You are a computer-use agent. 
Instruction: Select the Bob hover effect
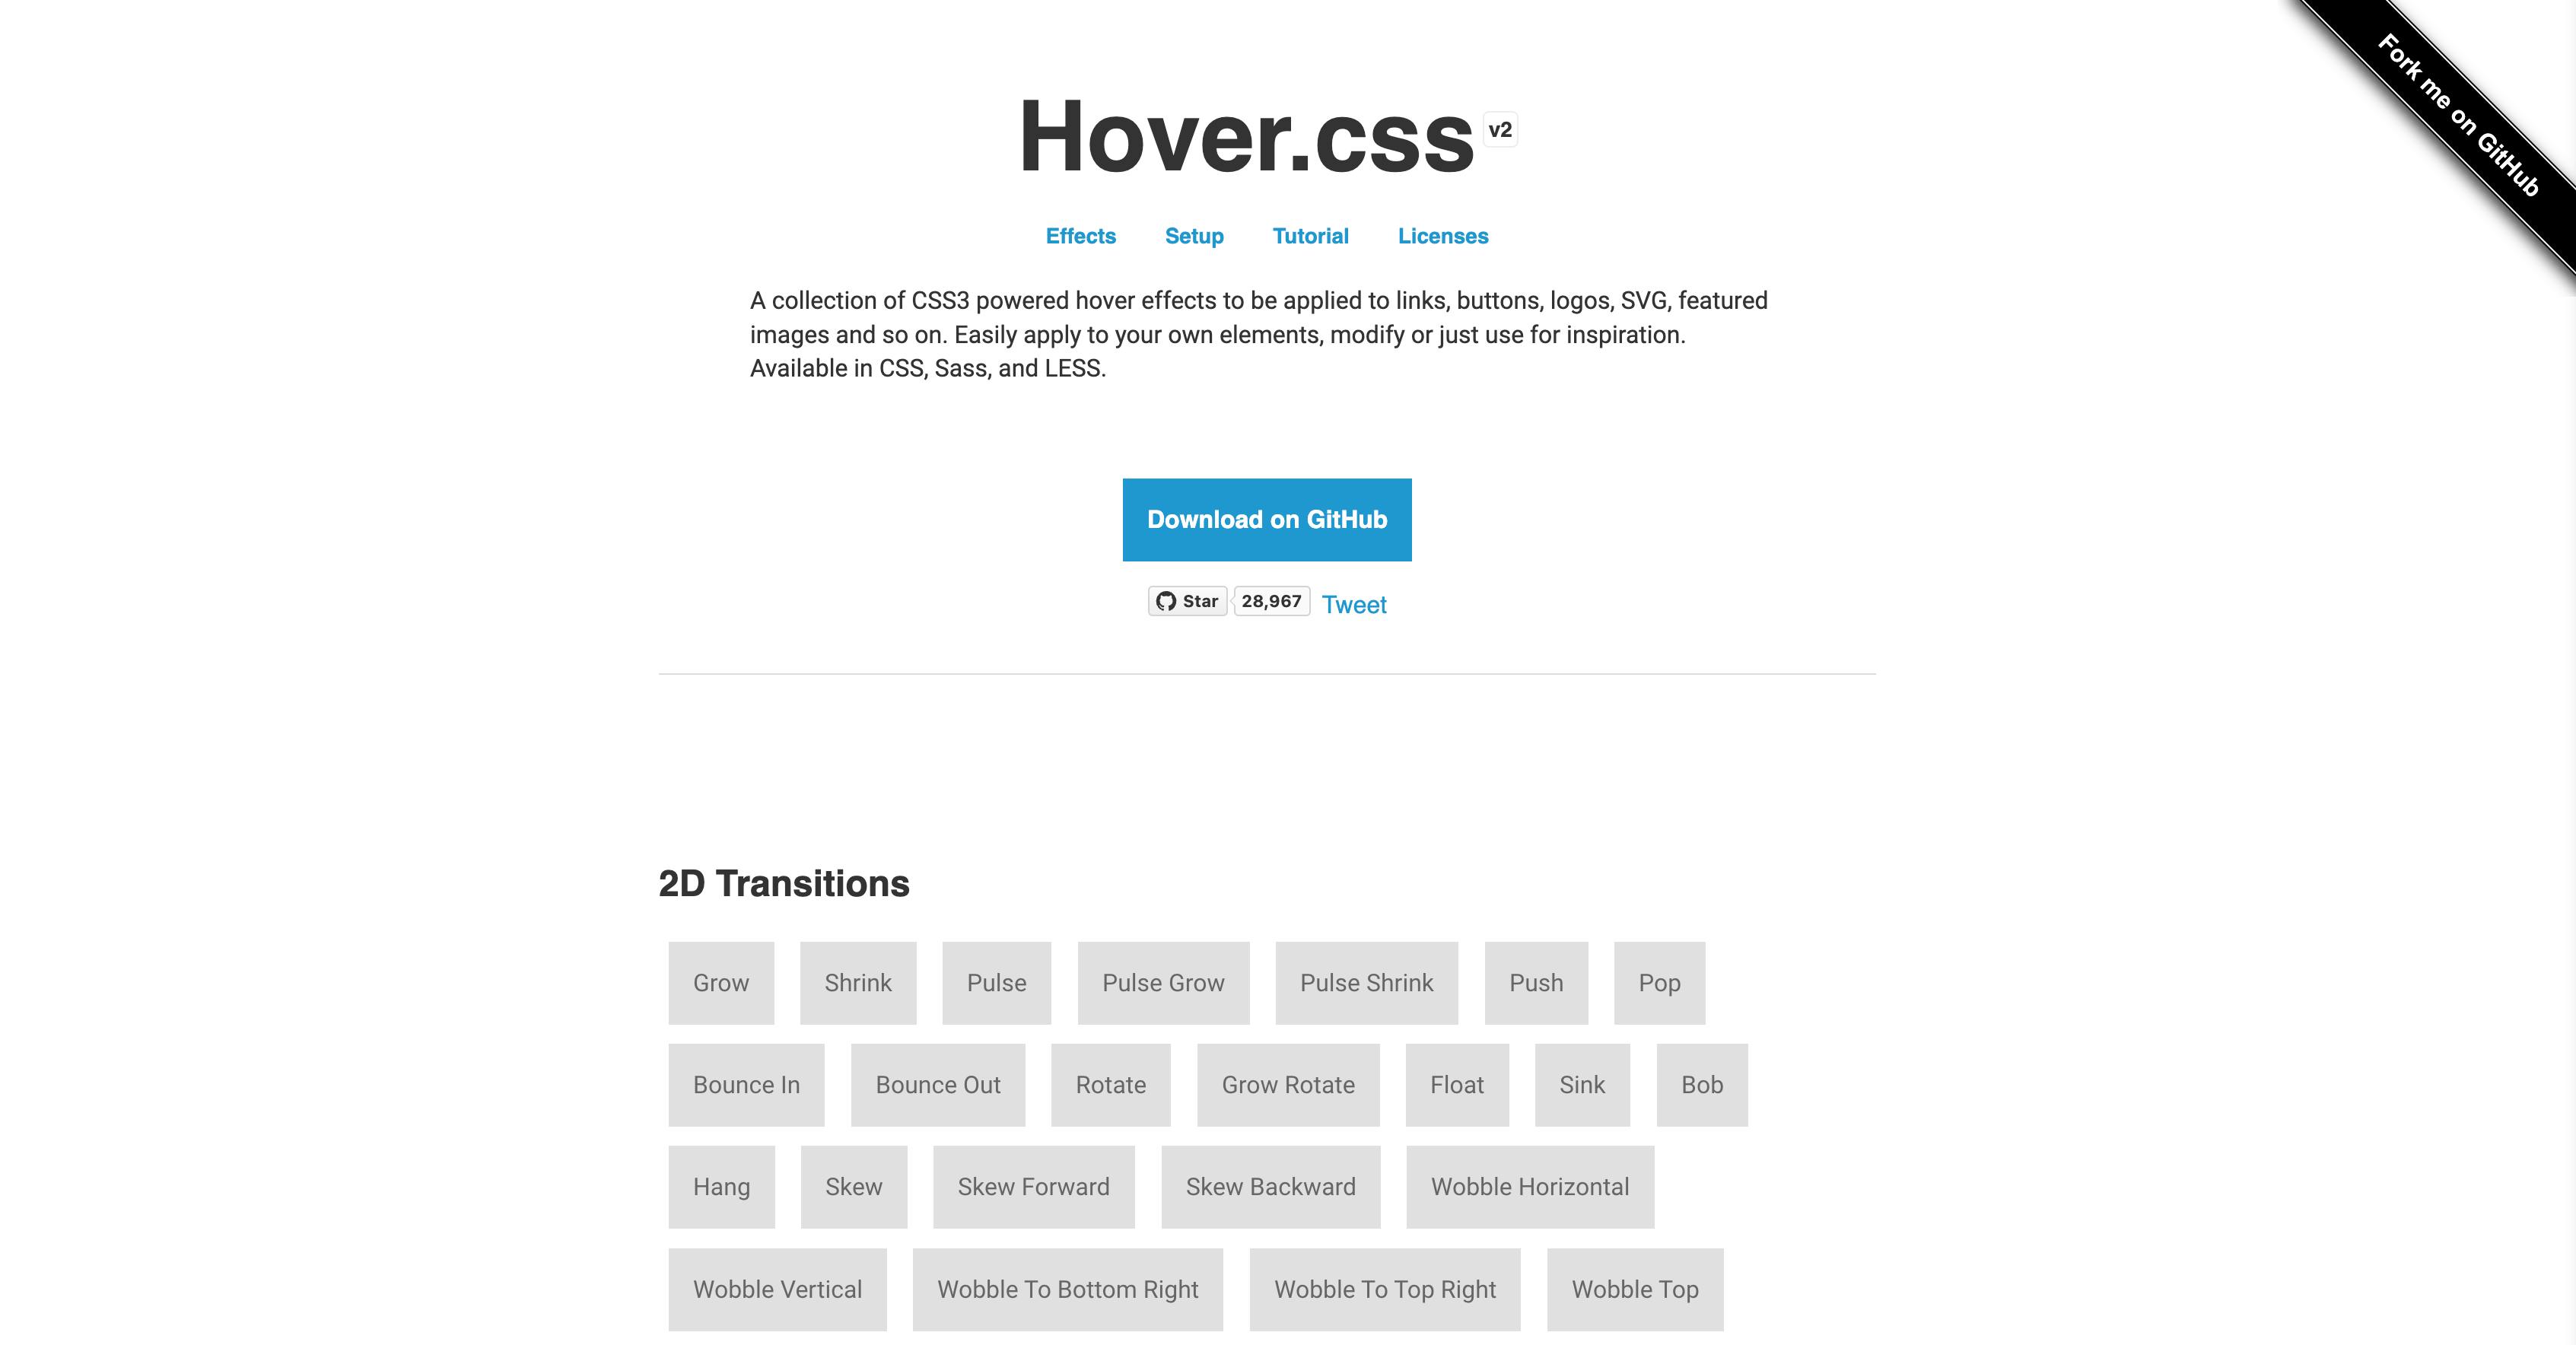pyautogui.click(x=1703, y=1084)
